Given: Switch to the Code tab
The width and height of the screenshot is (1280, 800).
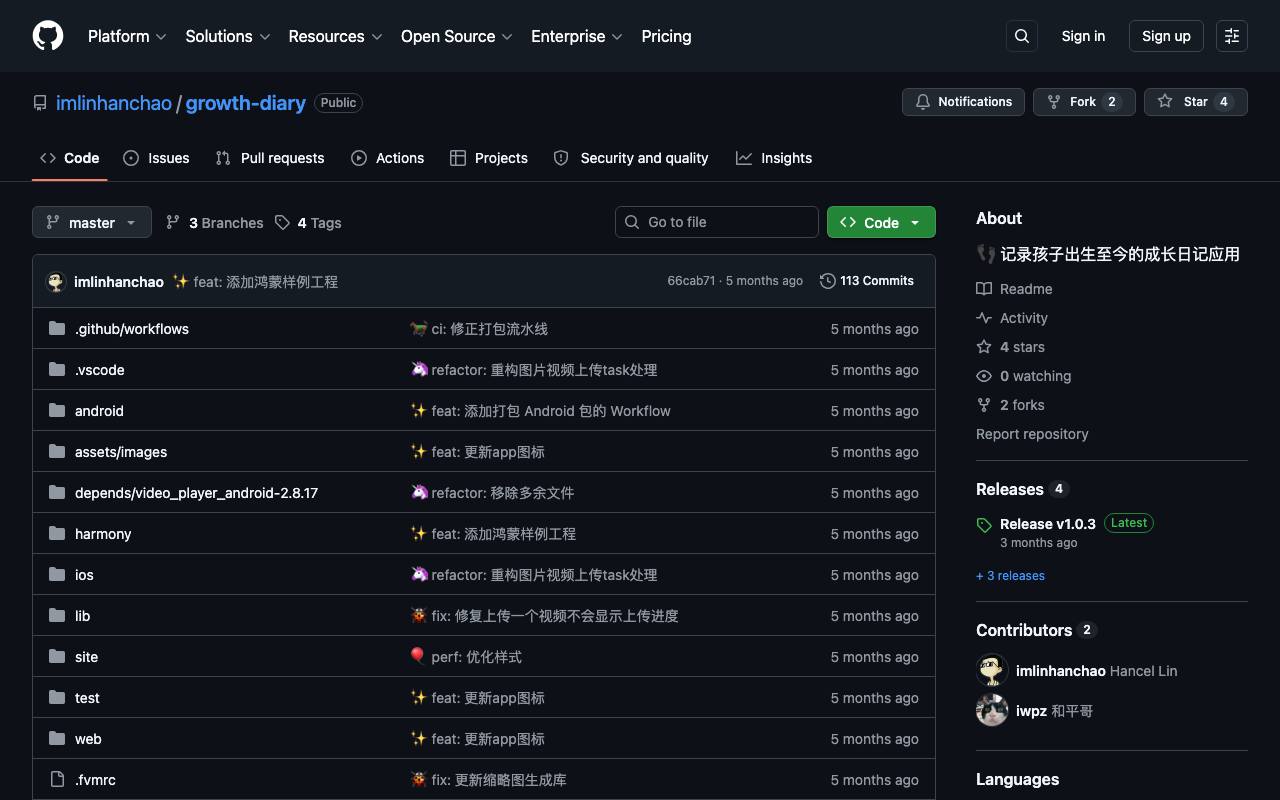Looking at the screenshot, I should pyautogui.click(x=70, y=158).
